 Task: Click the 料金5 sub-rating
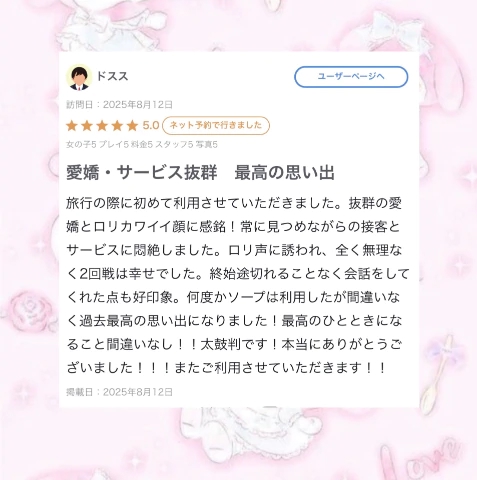142,145
